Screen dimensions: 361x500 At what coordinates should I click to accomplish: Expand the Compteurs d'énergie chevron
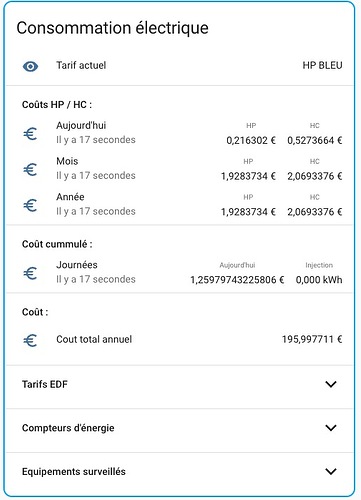tap(331, 428)
